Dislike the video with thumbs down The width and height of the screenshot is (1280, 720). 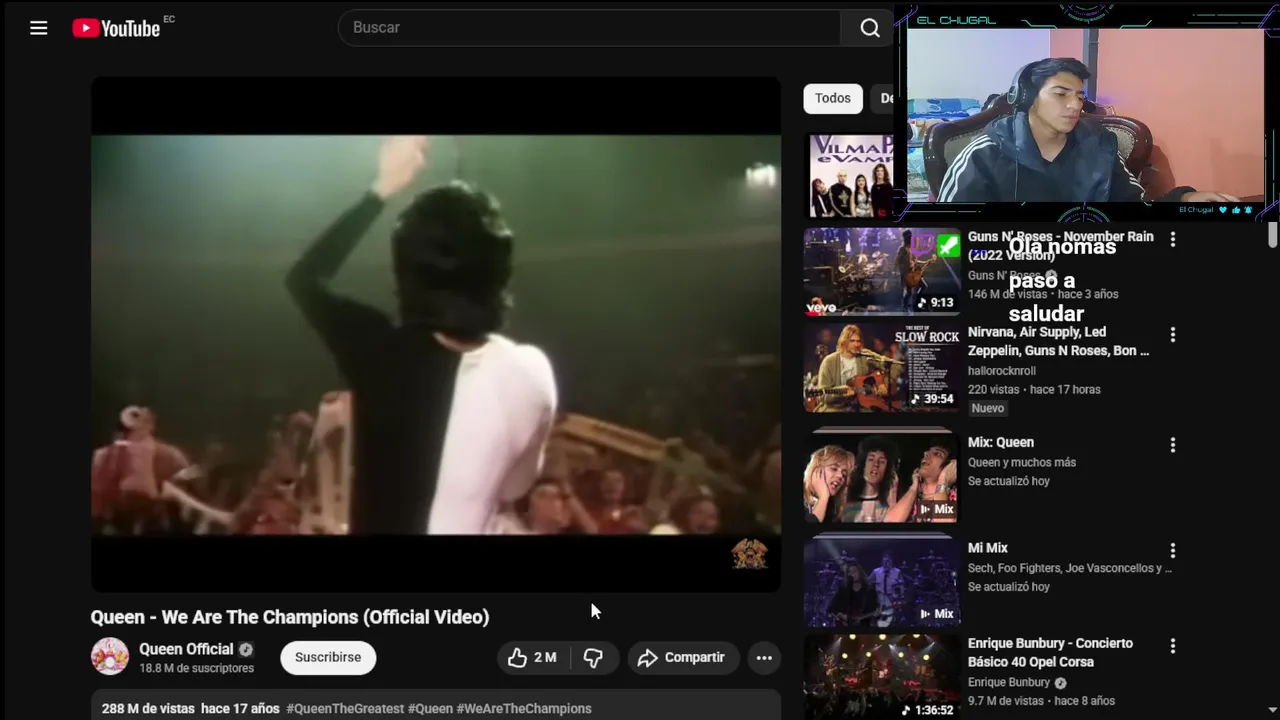click(x=593, y=657)
